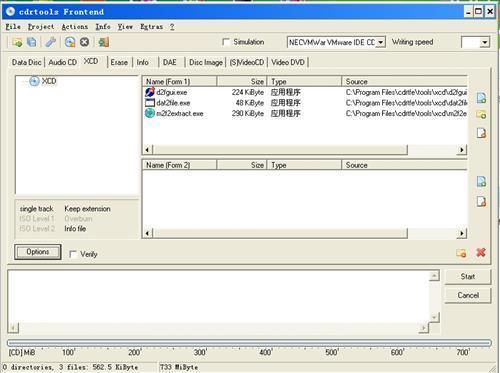The width and height of the screenshot is (500, 373).
Task: Switch to the Disc Image tab
Action: click(206, 62)
